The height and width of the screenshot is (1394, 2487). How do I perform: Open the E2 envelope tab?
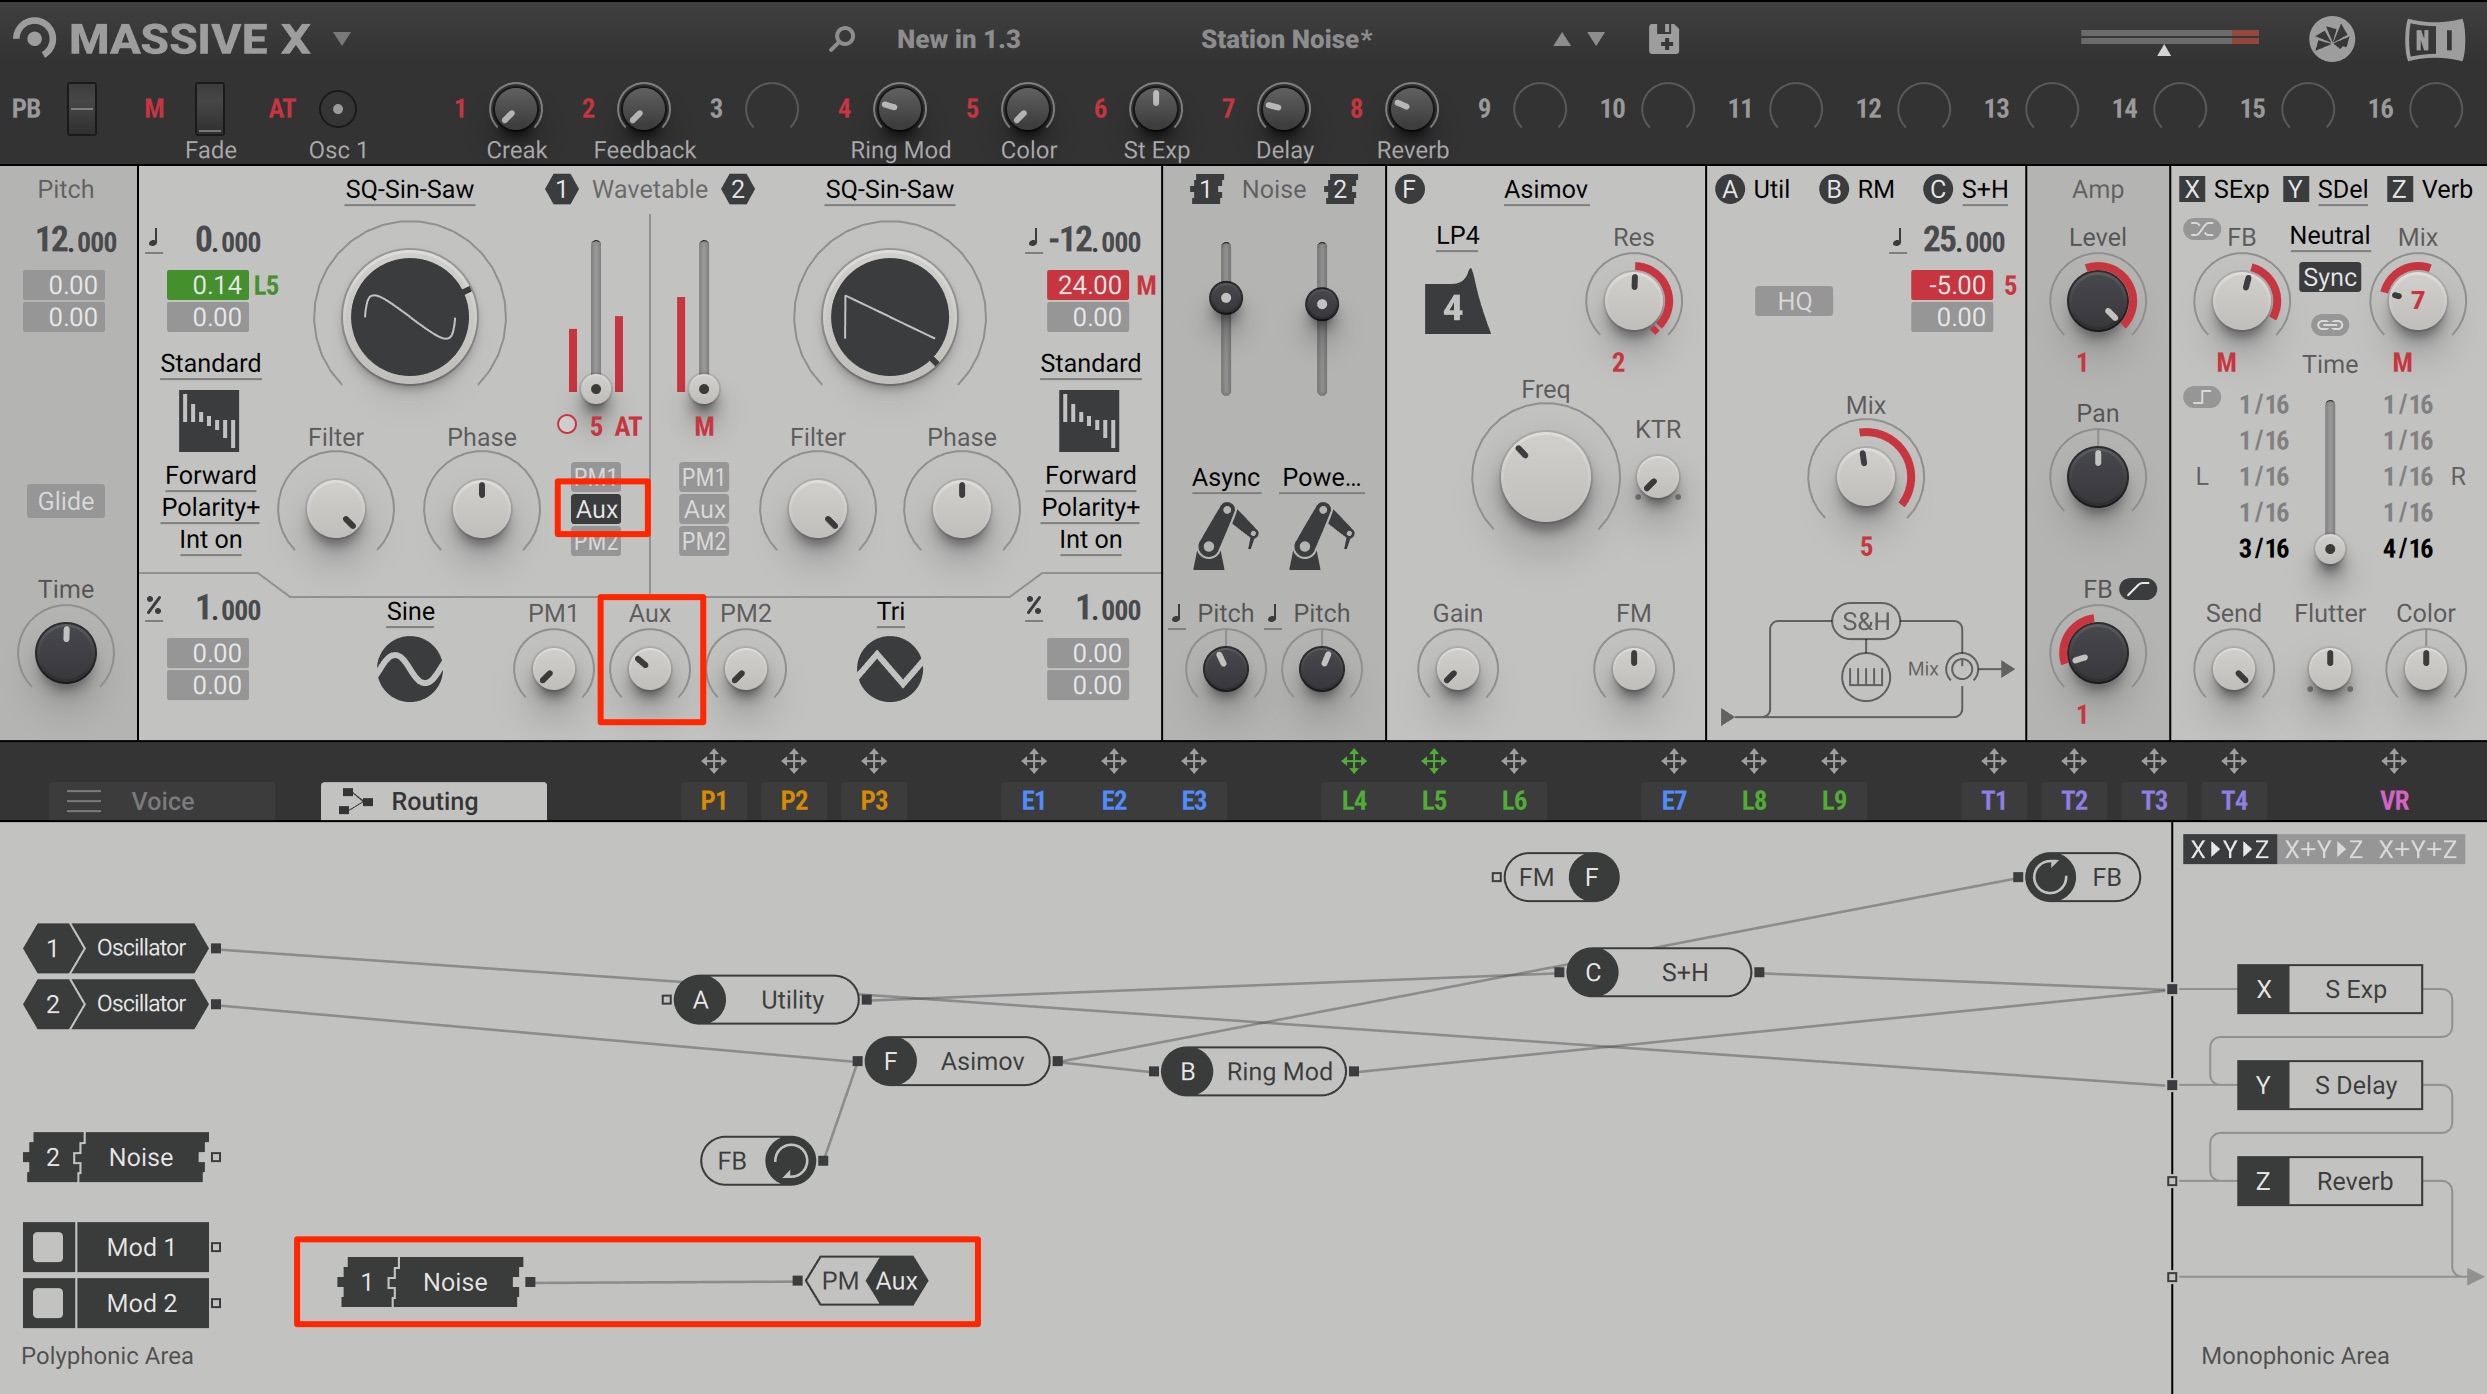pos(1114,801)
